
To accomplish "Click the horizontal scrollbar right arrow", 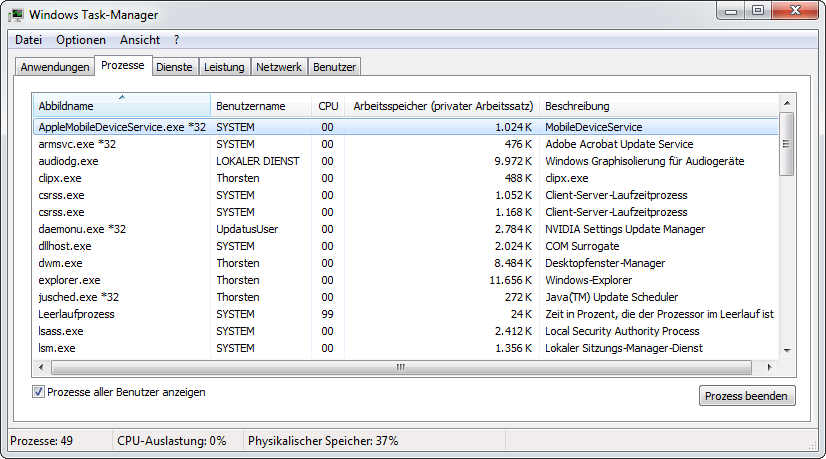I will (770, 367).
